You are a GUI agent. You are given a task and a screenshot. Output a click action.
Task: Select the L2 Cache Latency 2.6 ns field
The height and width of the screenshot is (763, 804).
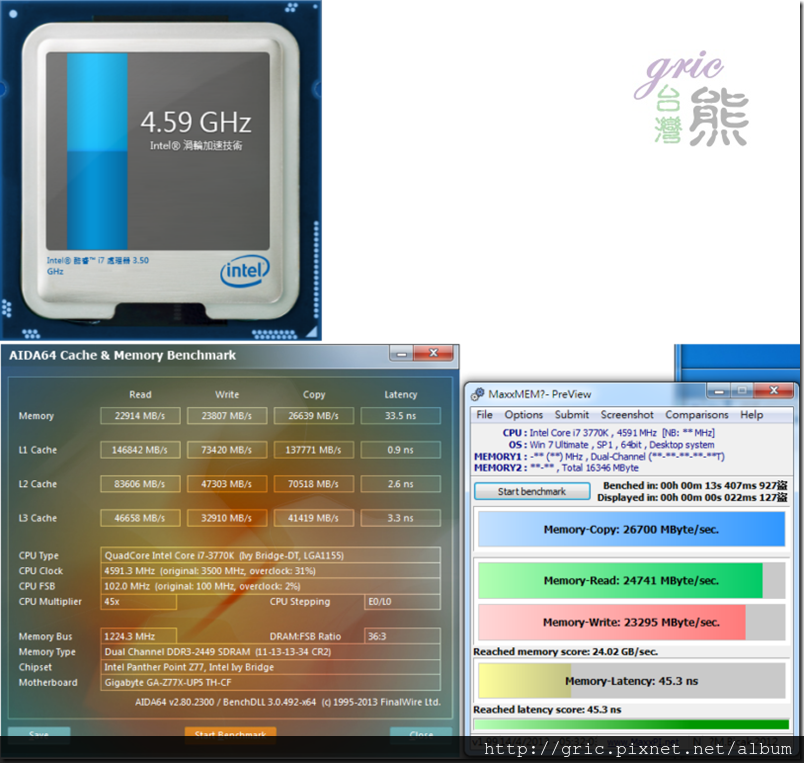(x=400, y=484)
